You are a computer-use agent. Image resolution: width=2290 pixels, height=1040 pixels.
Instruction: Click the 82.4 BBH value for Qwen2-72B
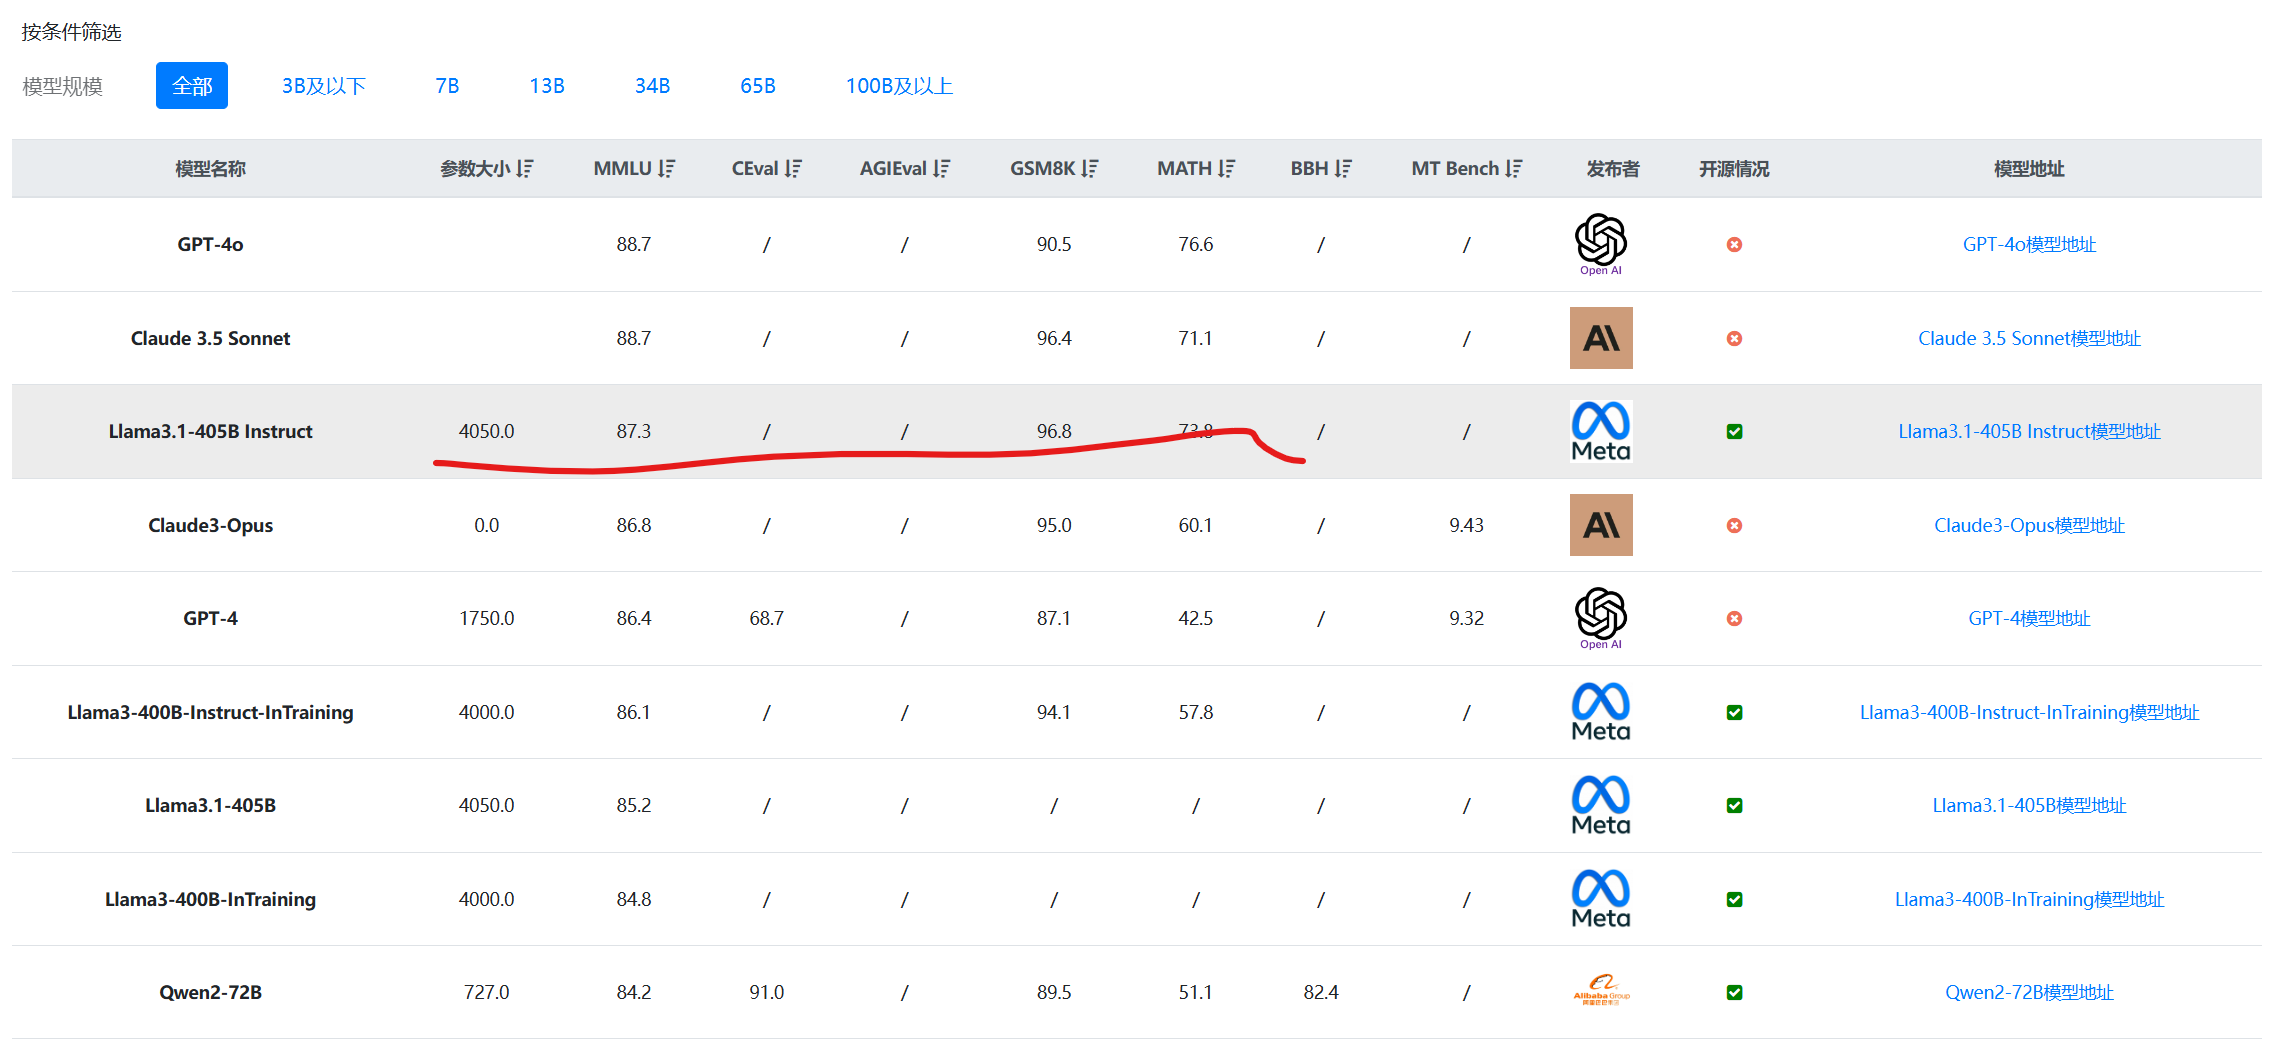[x=1321, y=992]
